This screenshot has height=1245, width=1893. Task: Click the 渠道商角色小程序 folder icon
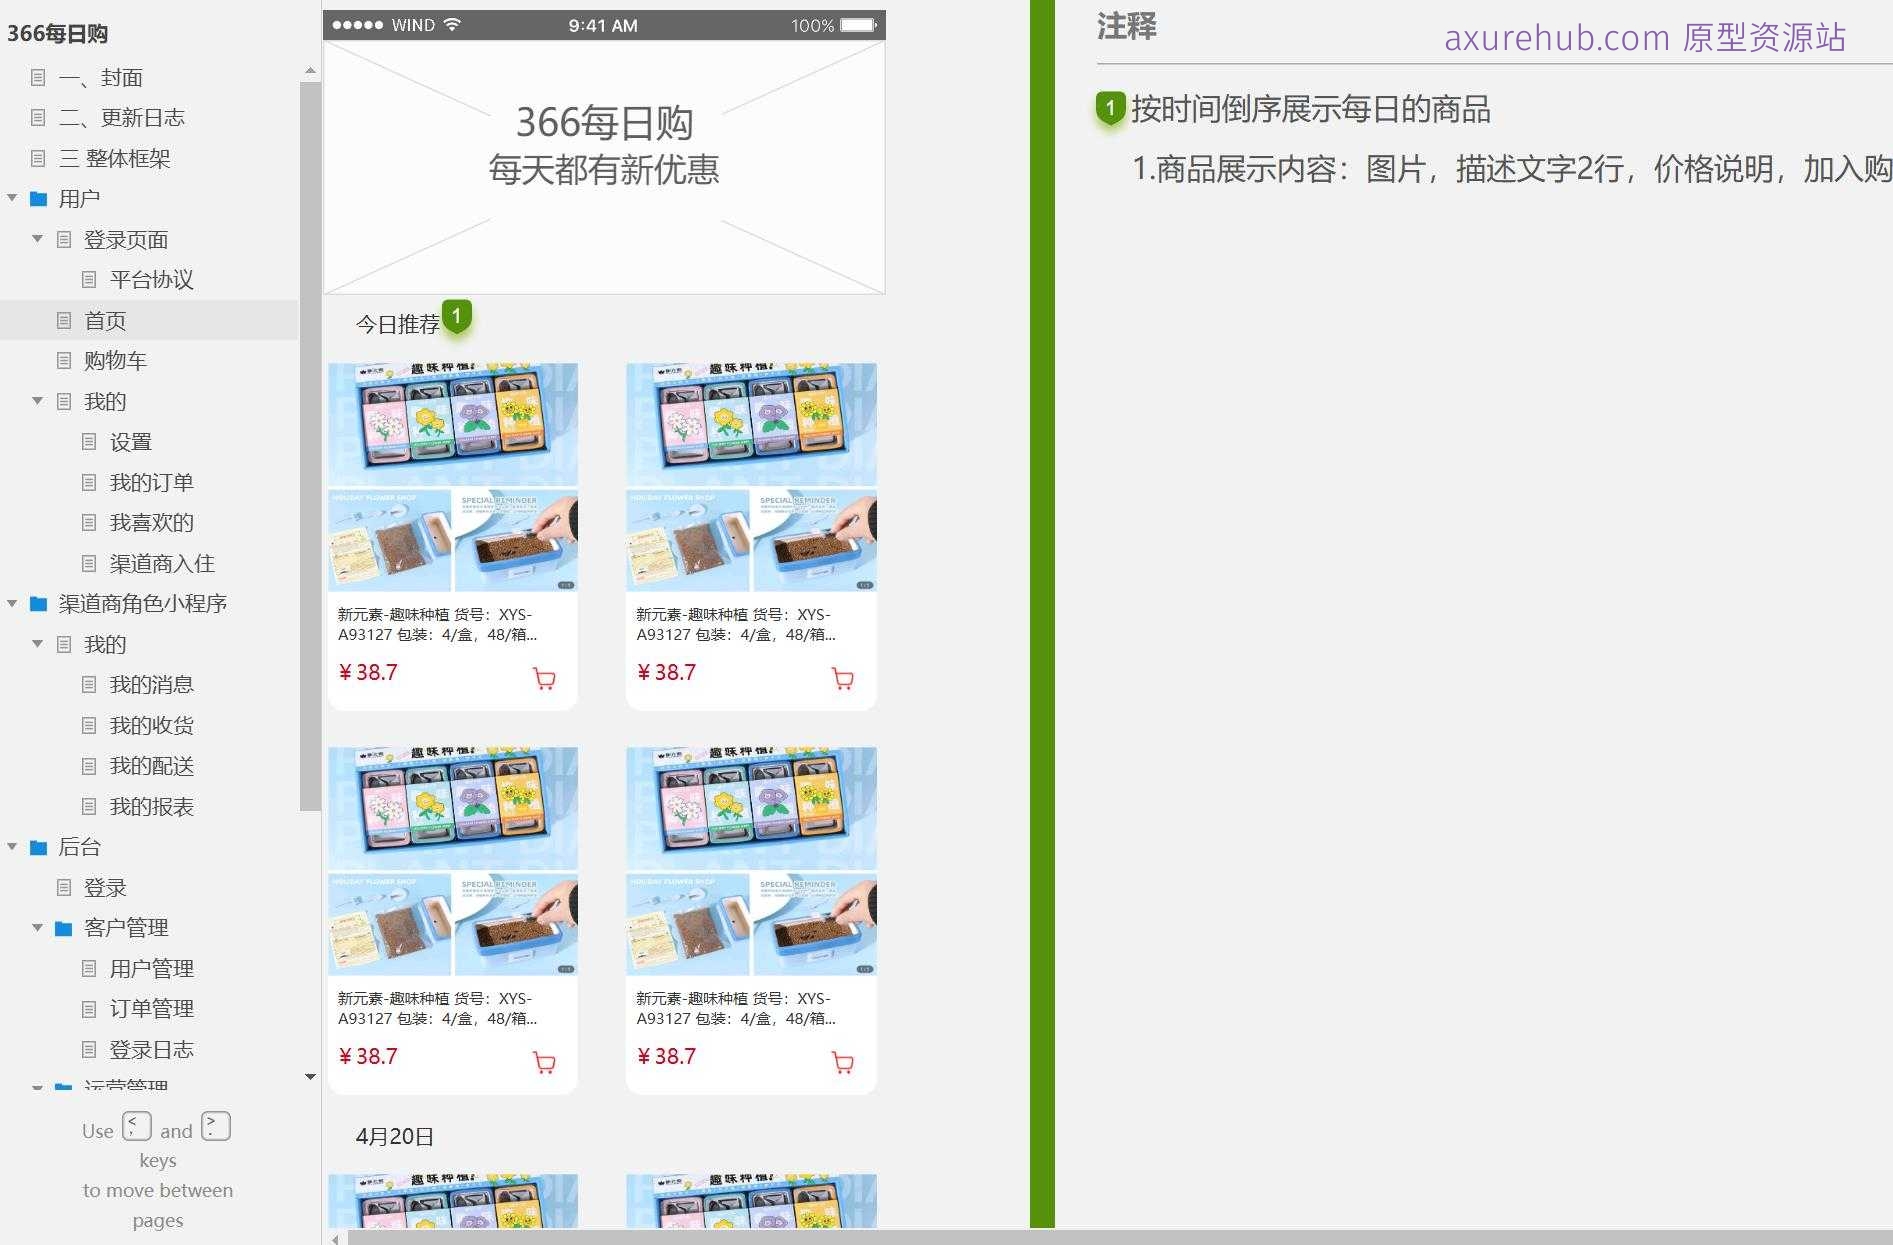39,604
